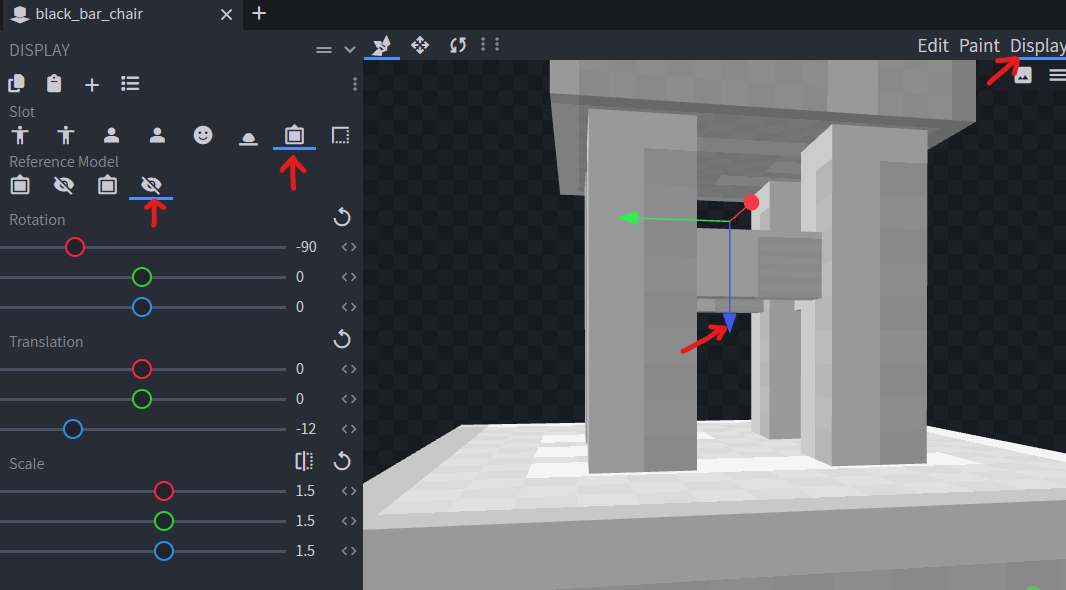Click the paste display settings icon
1066x590 pixels.
[x=54, y=84]
